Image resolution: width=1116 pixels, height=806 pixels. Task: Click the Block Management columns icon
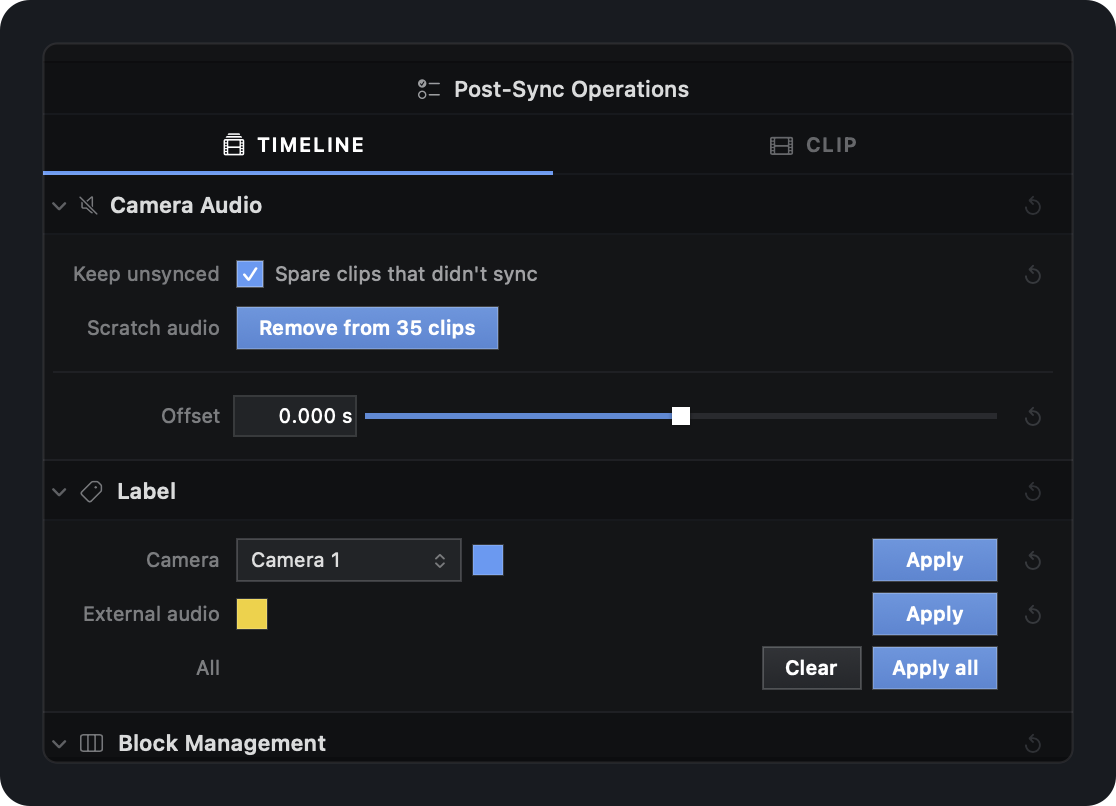point(91,743)
